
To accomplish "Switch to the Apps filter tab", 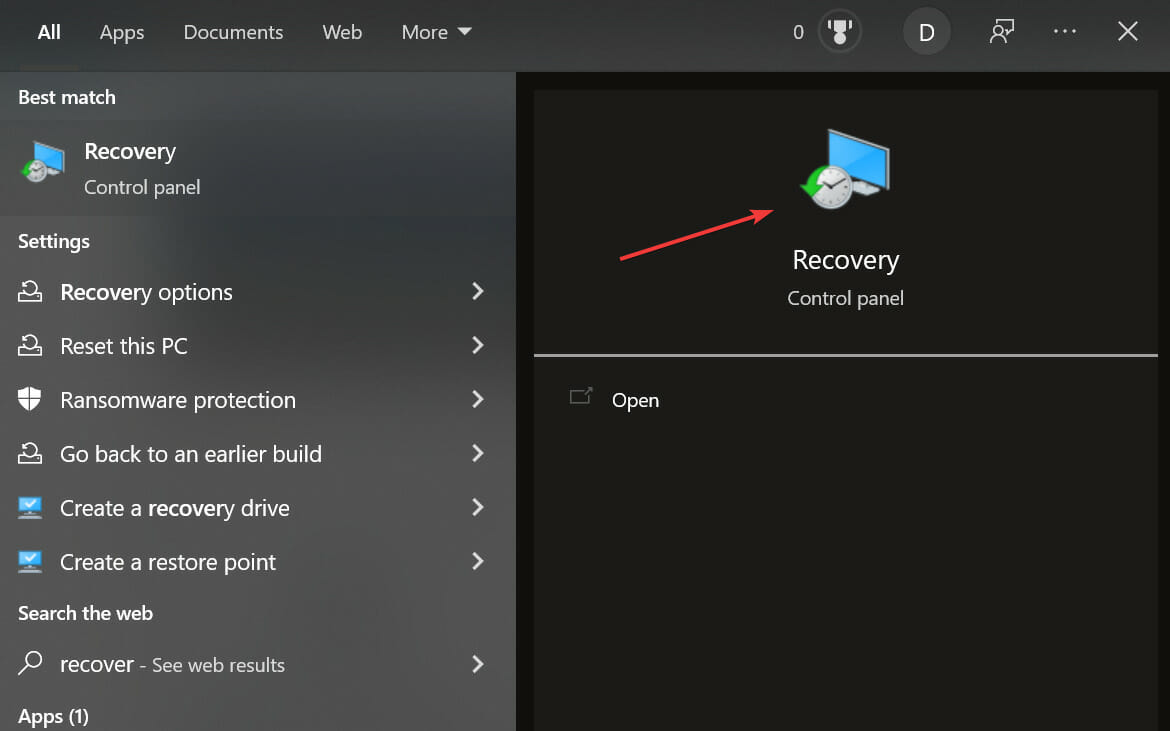I will [x=122, y=33].
